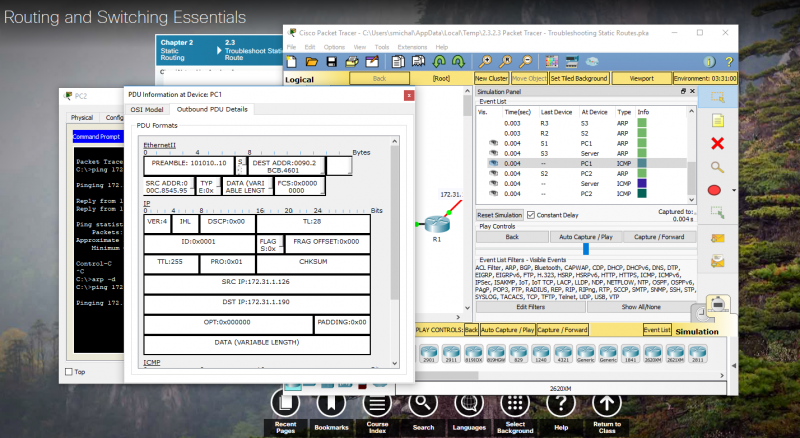
Task: Open the File menu
Action: tap(291, 47)
